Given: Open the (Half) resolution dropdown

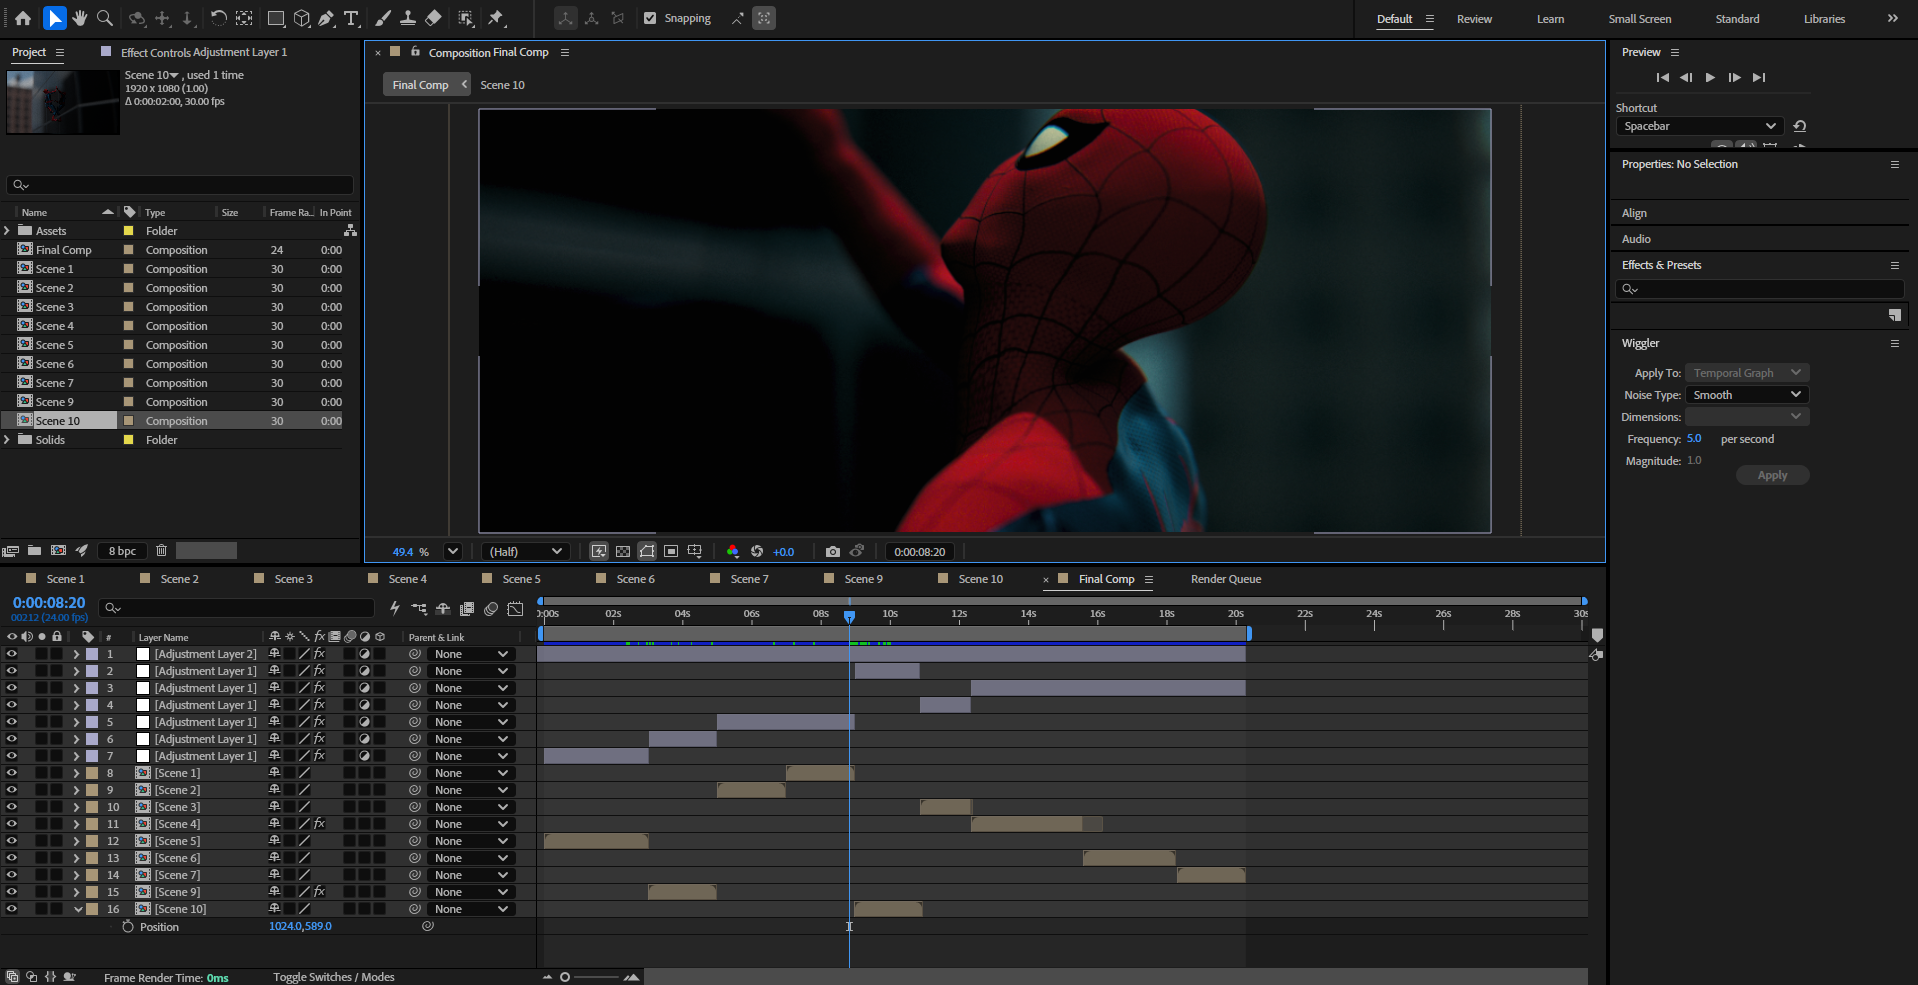Looking at the screenshot, I should (x=525, y=551).
